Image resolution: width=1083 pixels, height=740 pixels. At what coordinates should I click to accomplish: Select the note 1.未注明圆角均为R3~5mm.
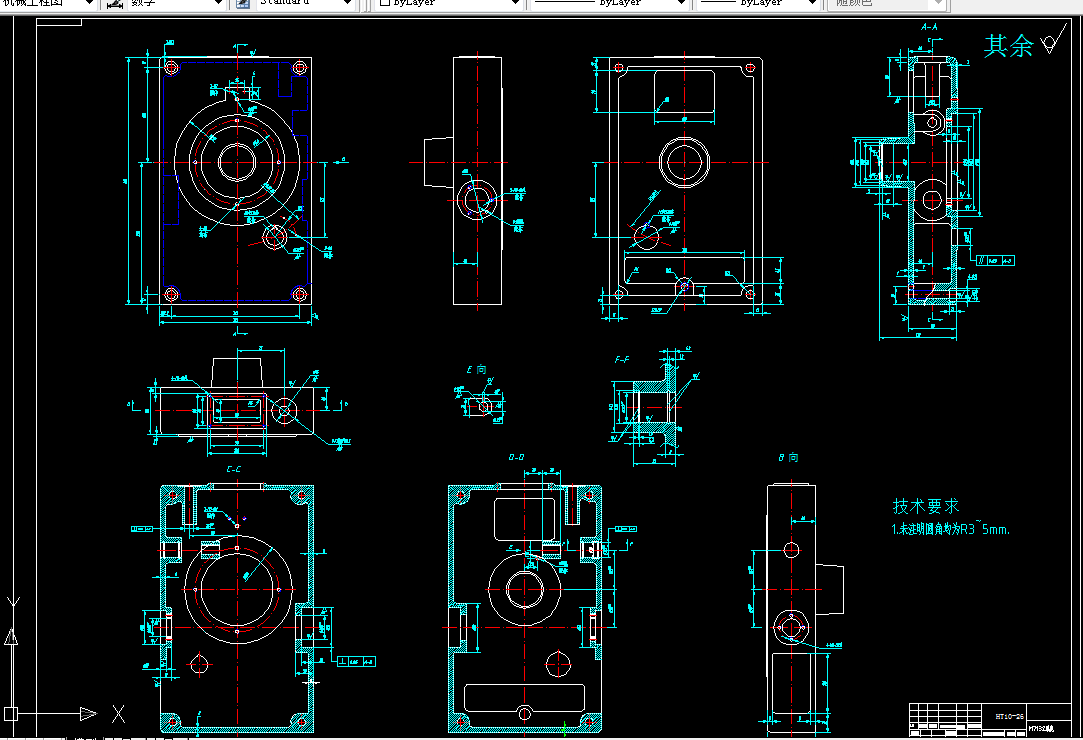pyautogui.click(x=950, y=529)
